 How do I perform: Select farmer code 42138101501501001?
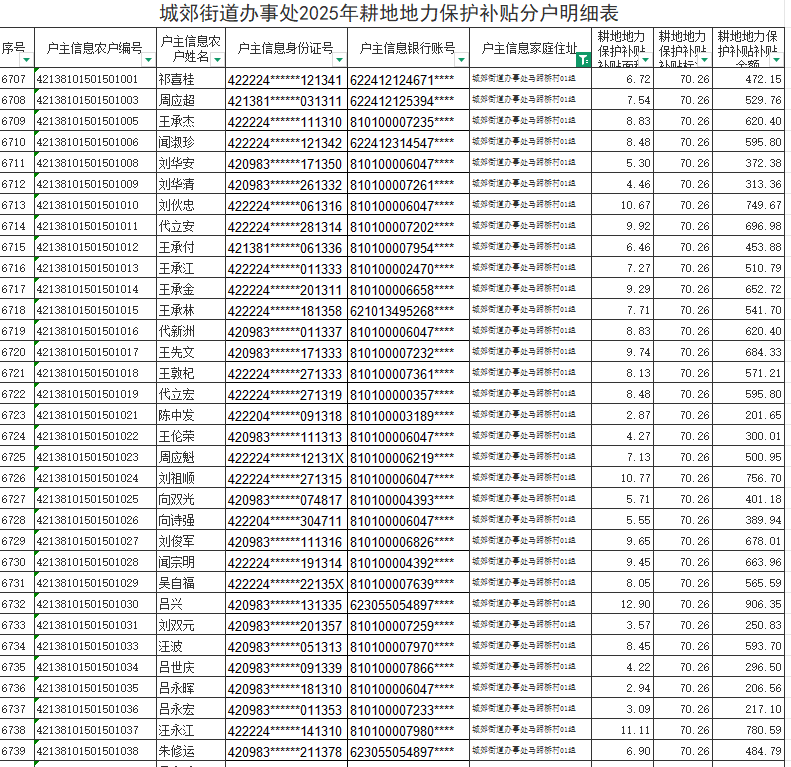(x=95, y=79)
